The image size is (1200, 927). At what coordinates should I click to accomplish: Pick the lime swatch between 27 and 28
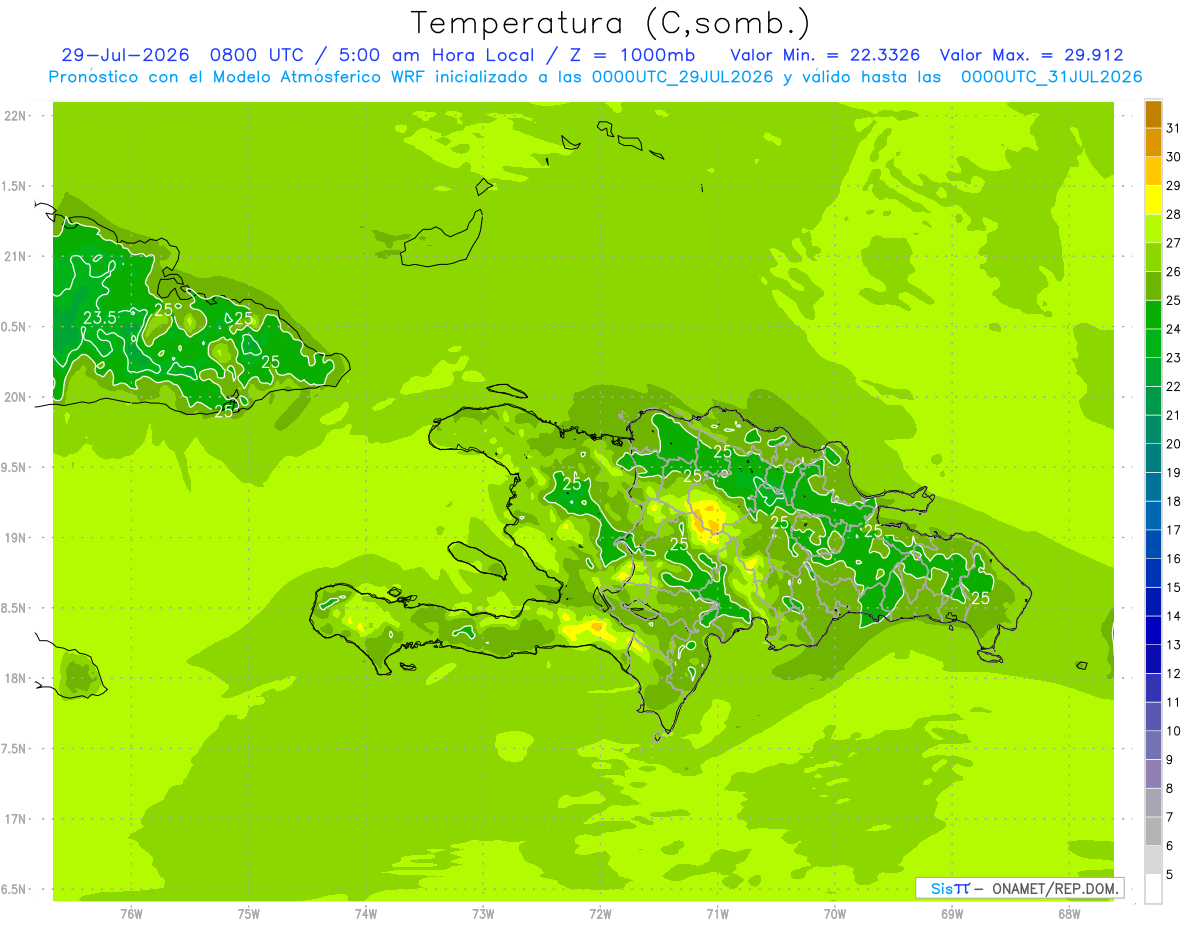coord(1153,228)
